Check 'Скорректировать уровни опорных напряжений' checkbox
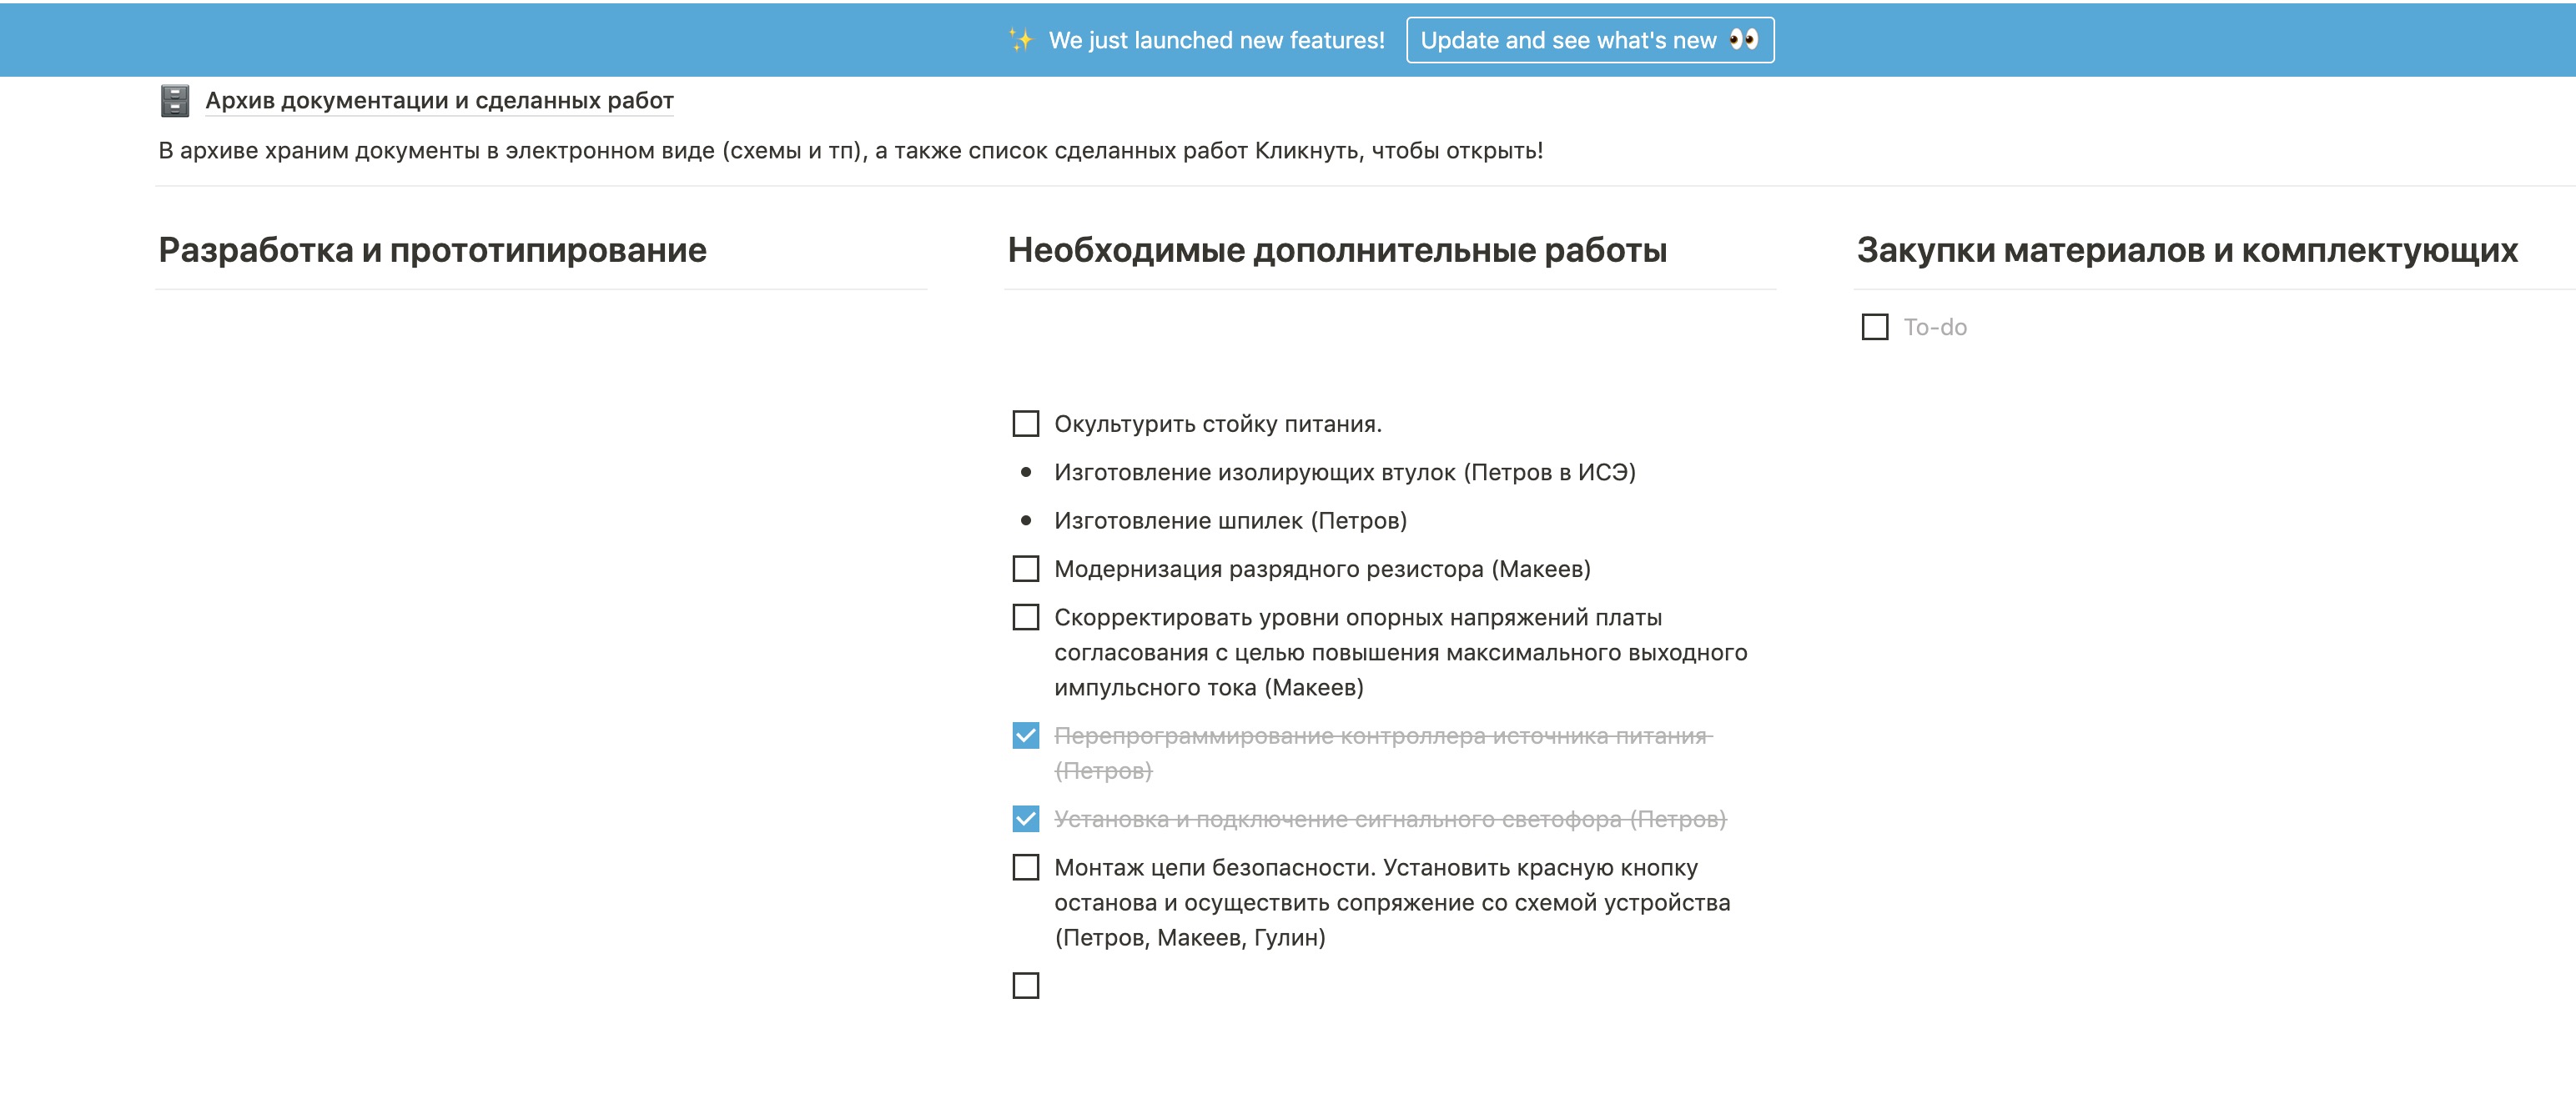The height and width of the screenshot is (1094, 2576). point(1026,618)
